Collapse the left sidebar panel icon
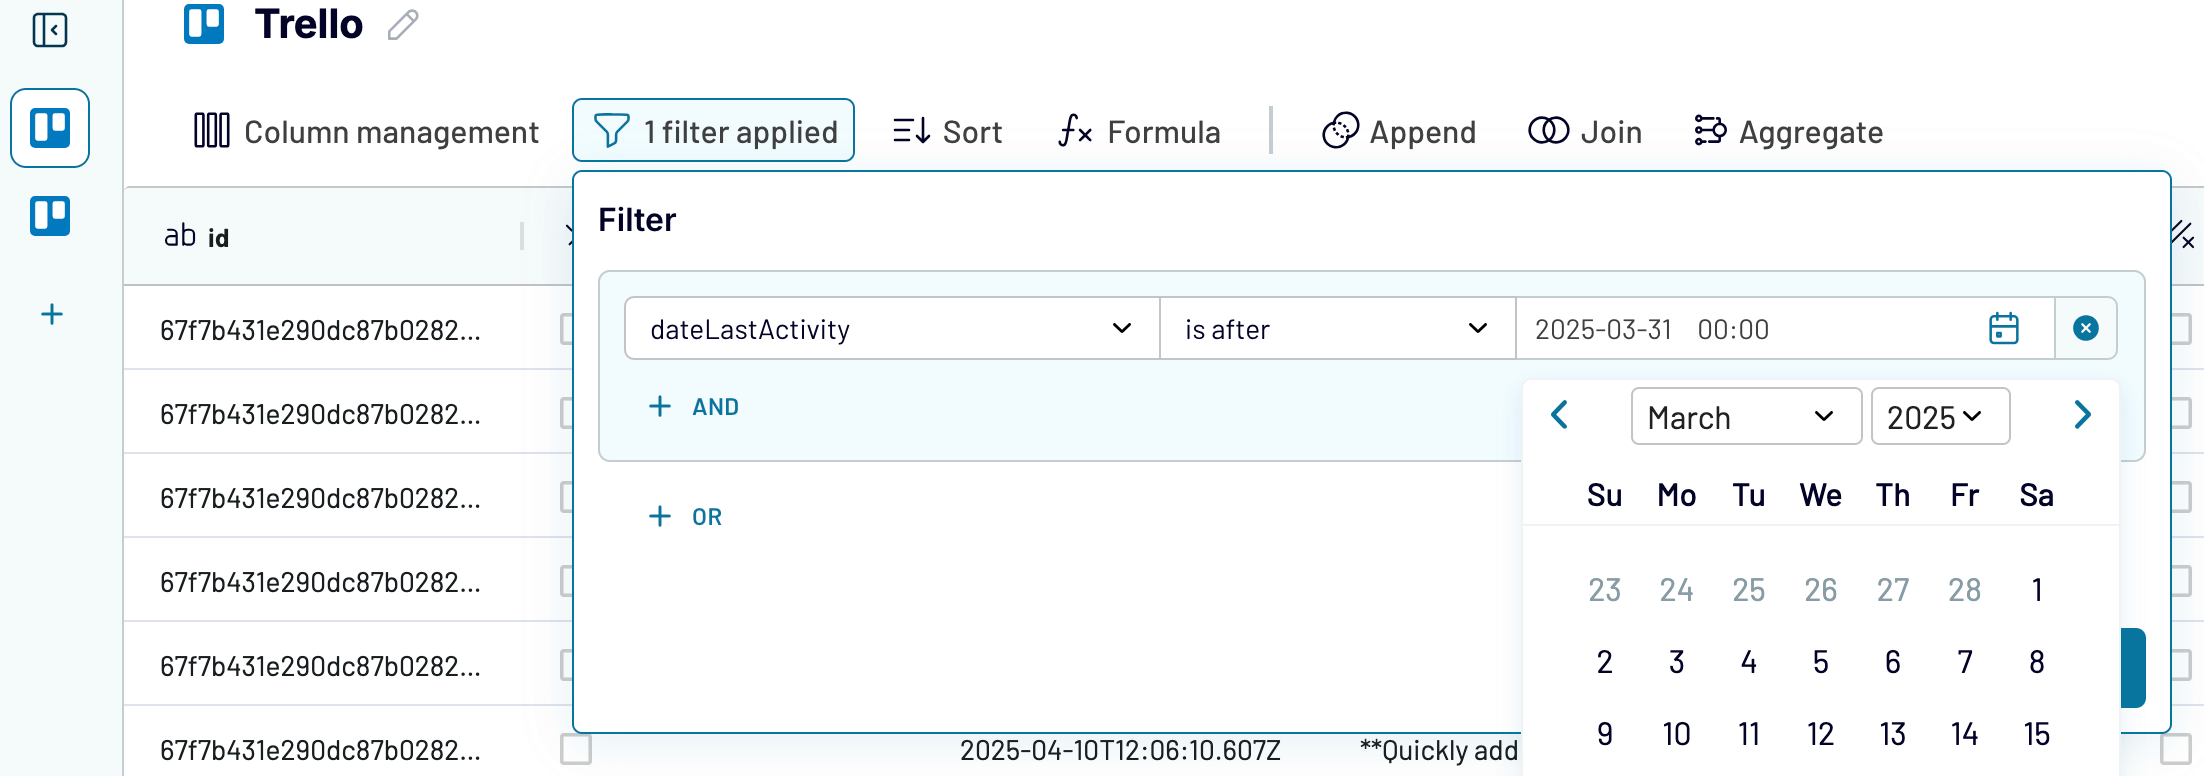Screen dimensions: 2204x776 click(50, 30)
